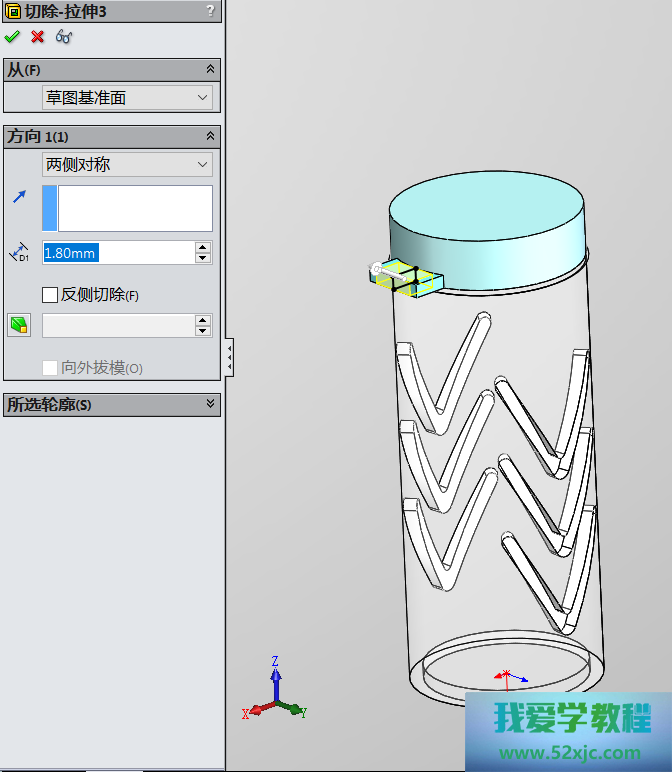Open the 草图基准面 start condition dropdown
This screenshot has width=672, height=772.
[x=127, y=98]
